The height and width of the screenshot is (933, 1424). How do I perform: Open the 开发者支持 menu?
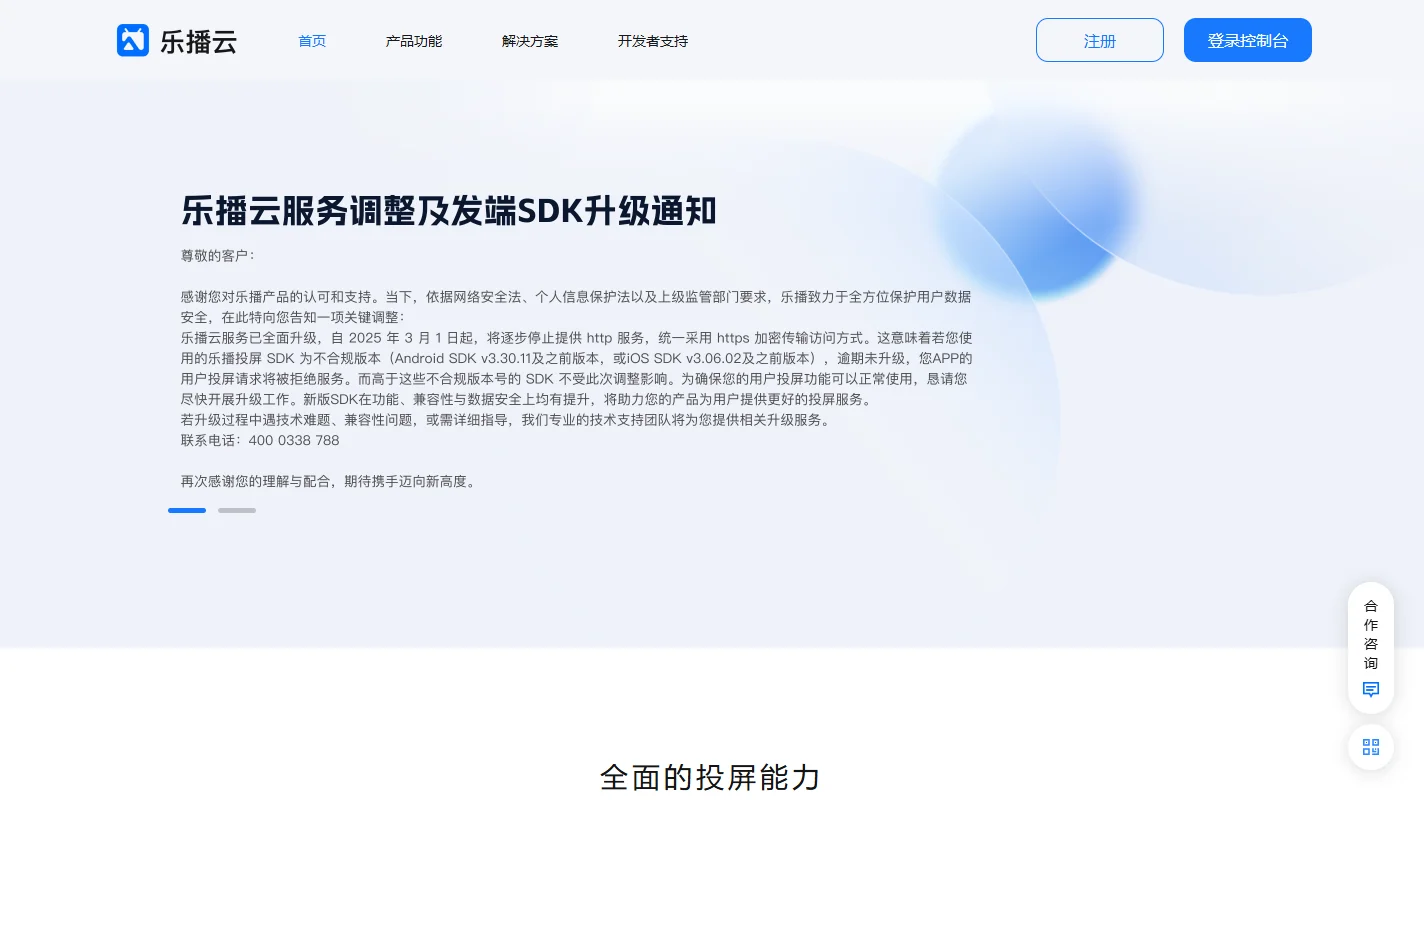click(x=653, y=41)
